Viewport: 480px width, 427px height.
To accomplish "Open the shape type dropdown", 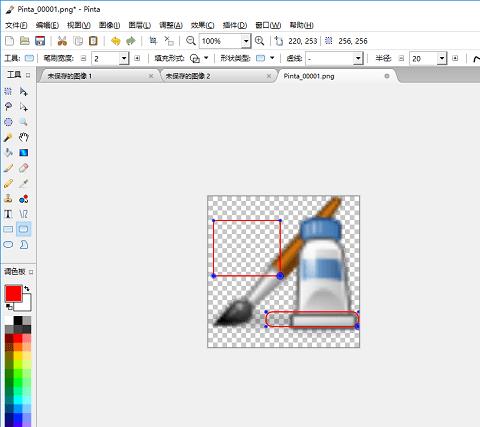I will (272, 58).
